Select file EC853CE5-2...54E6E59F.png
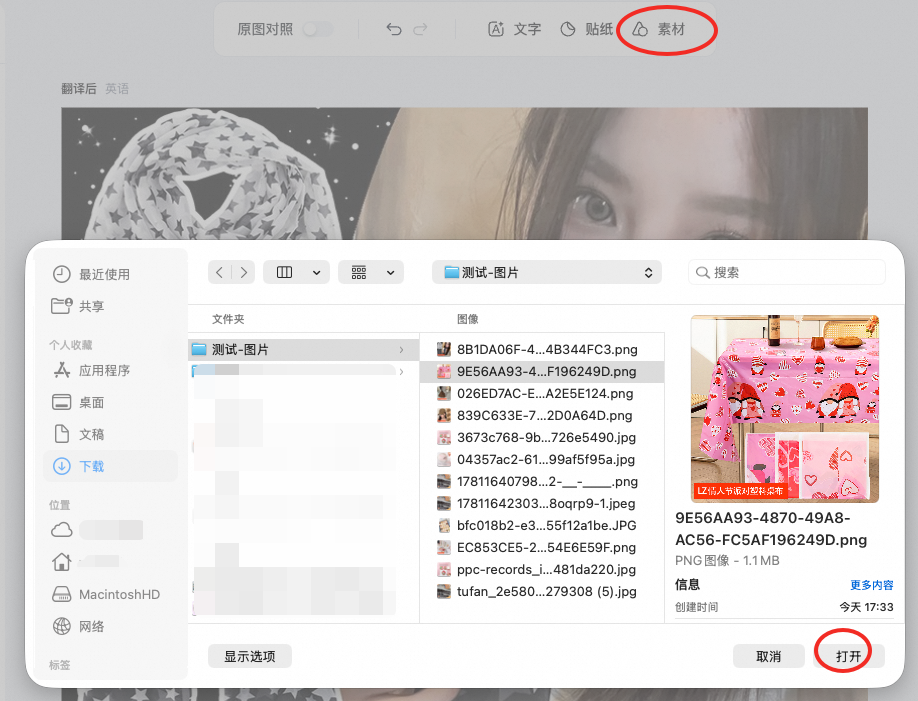 542,547
